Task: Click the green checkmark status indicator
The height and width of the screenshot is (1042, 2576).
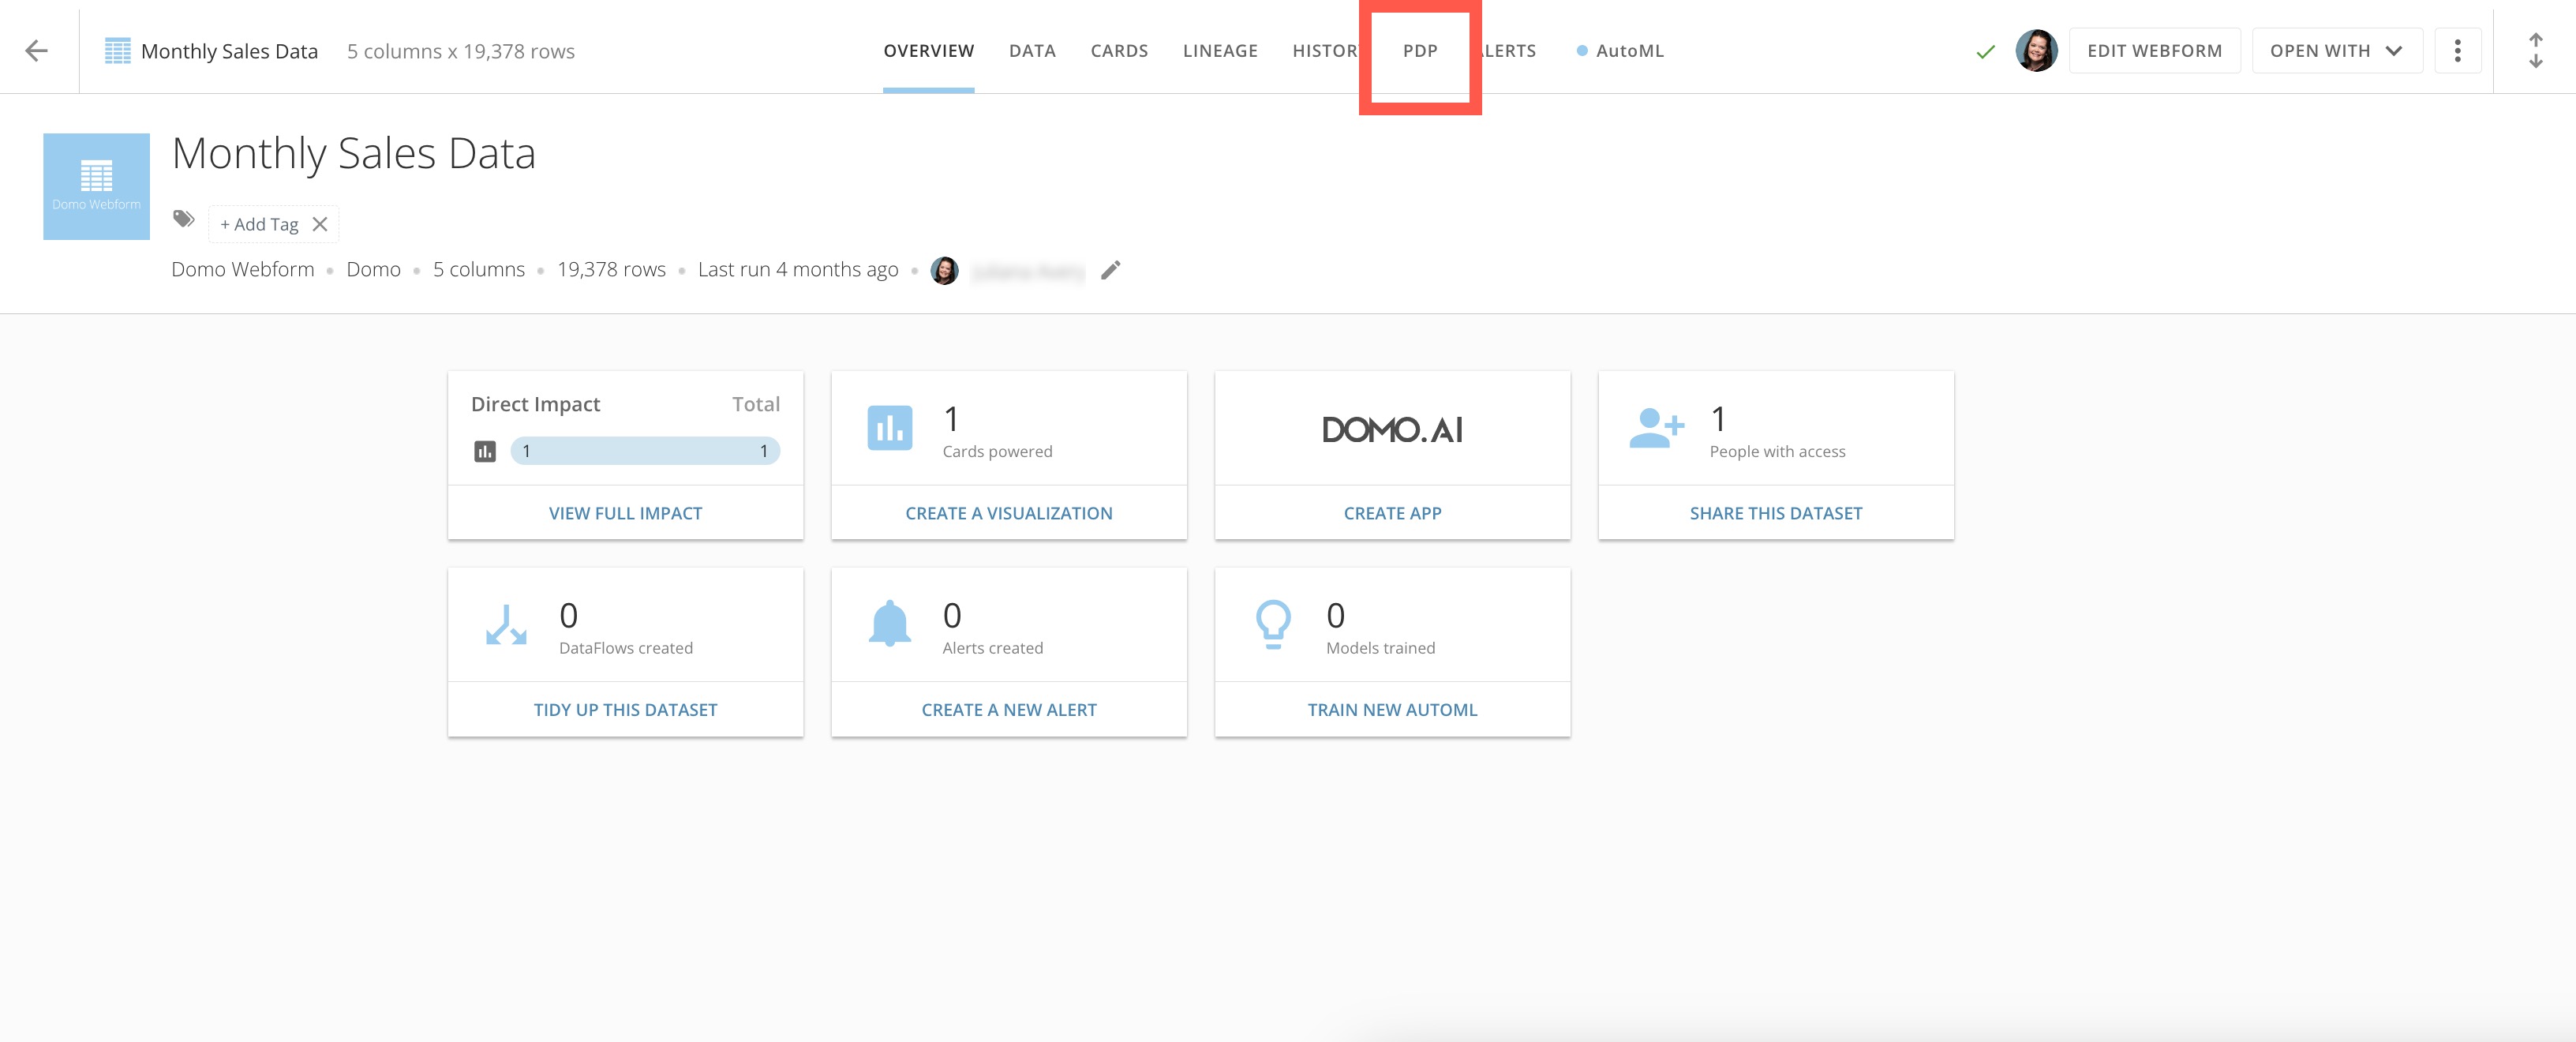Action: (1986, 50)
